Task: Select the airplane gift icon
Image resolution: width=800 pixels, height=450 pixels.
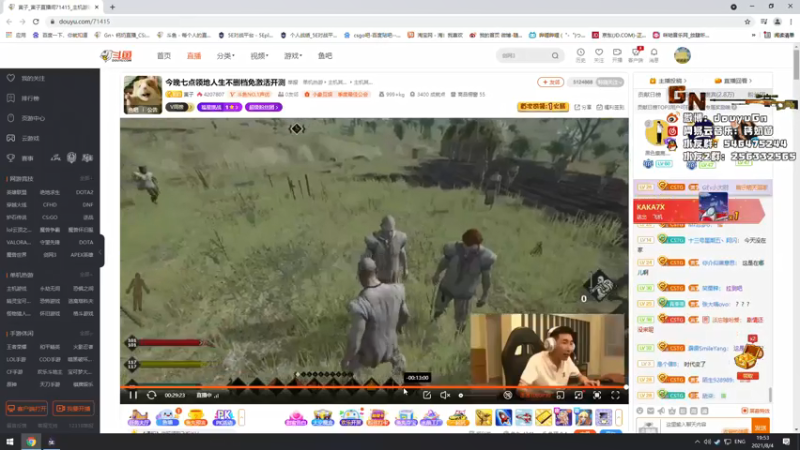Action: [523, 417]
